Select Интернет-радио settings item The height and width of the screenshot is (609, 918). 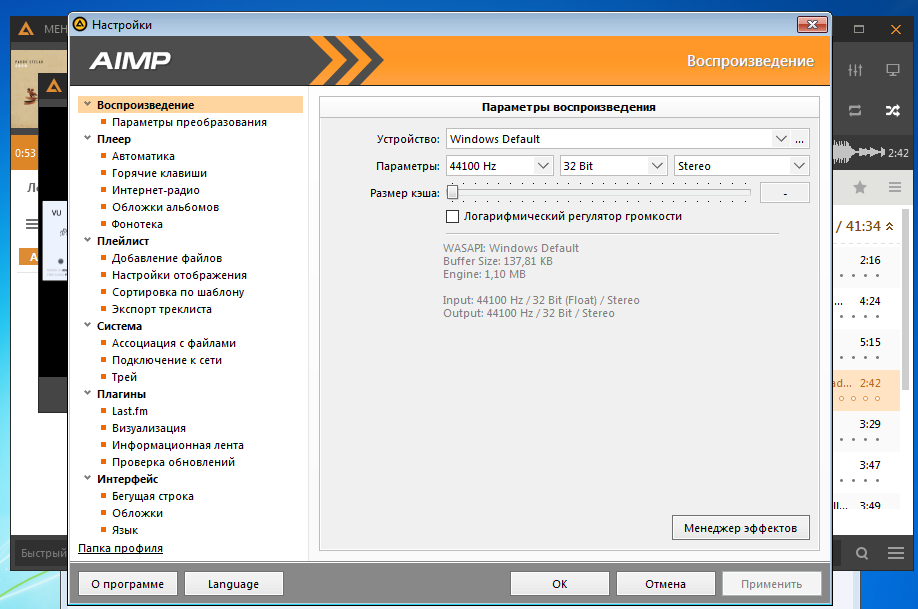pyautogui.click(x=156, y=190)
